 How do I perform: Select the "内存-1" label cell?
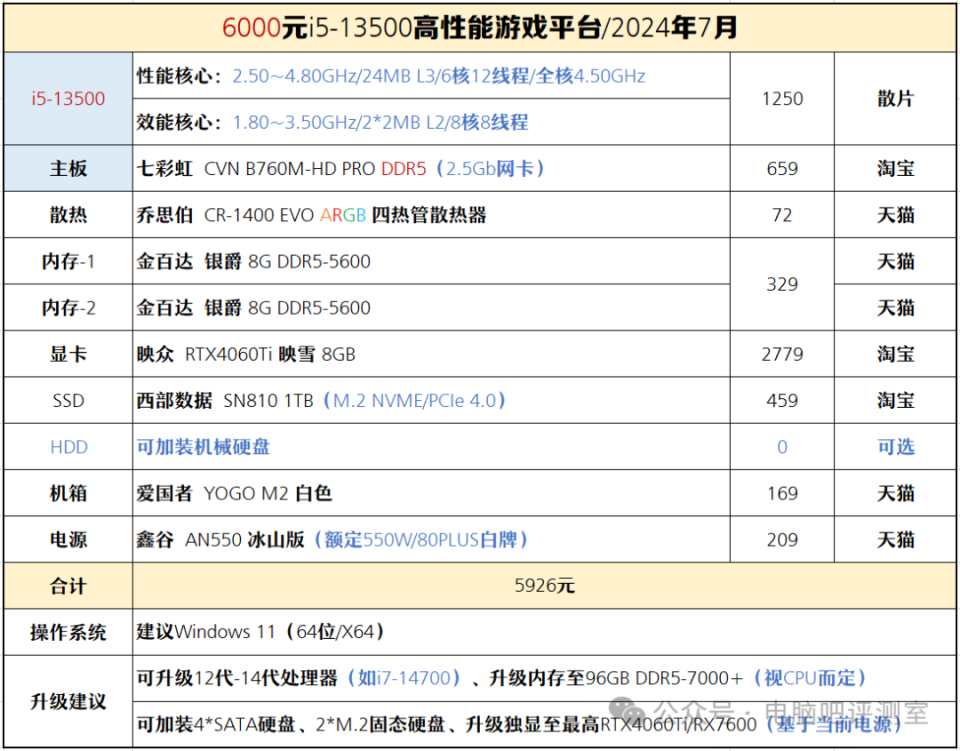(x=68, y=261)
